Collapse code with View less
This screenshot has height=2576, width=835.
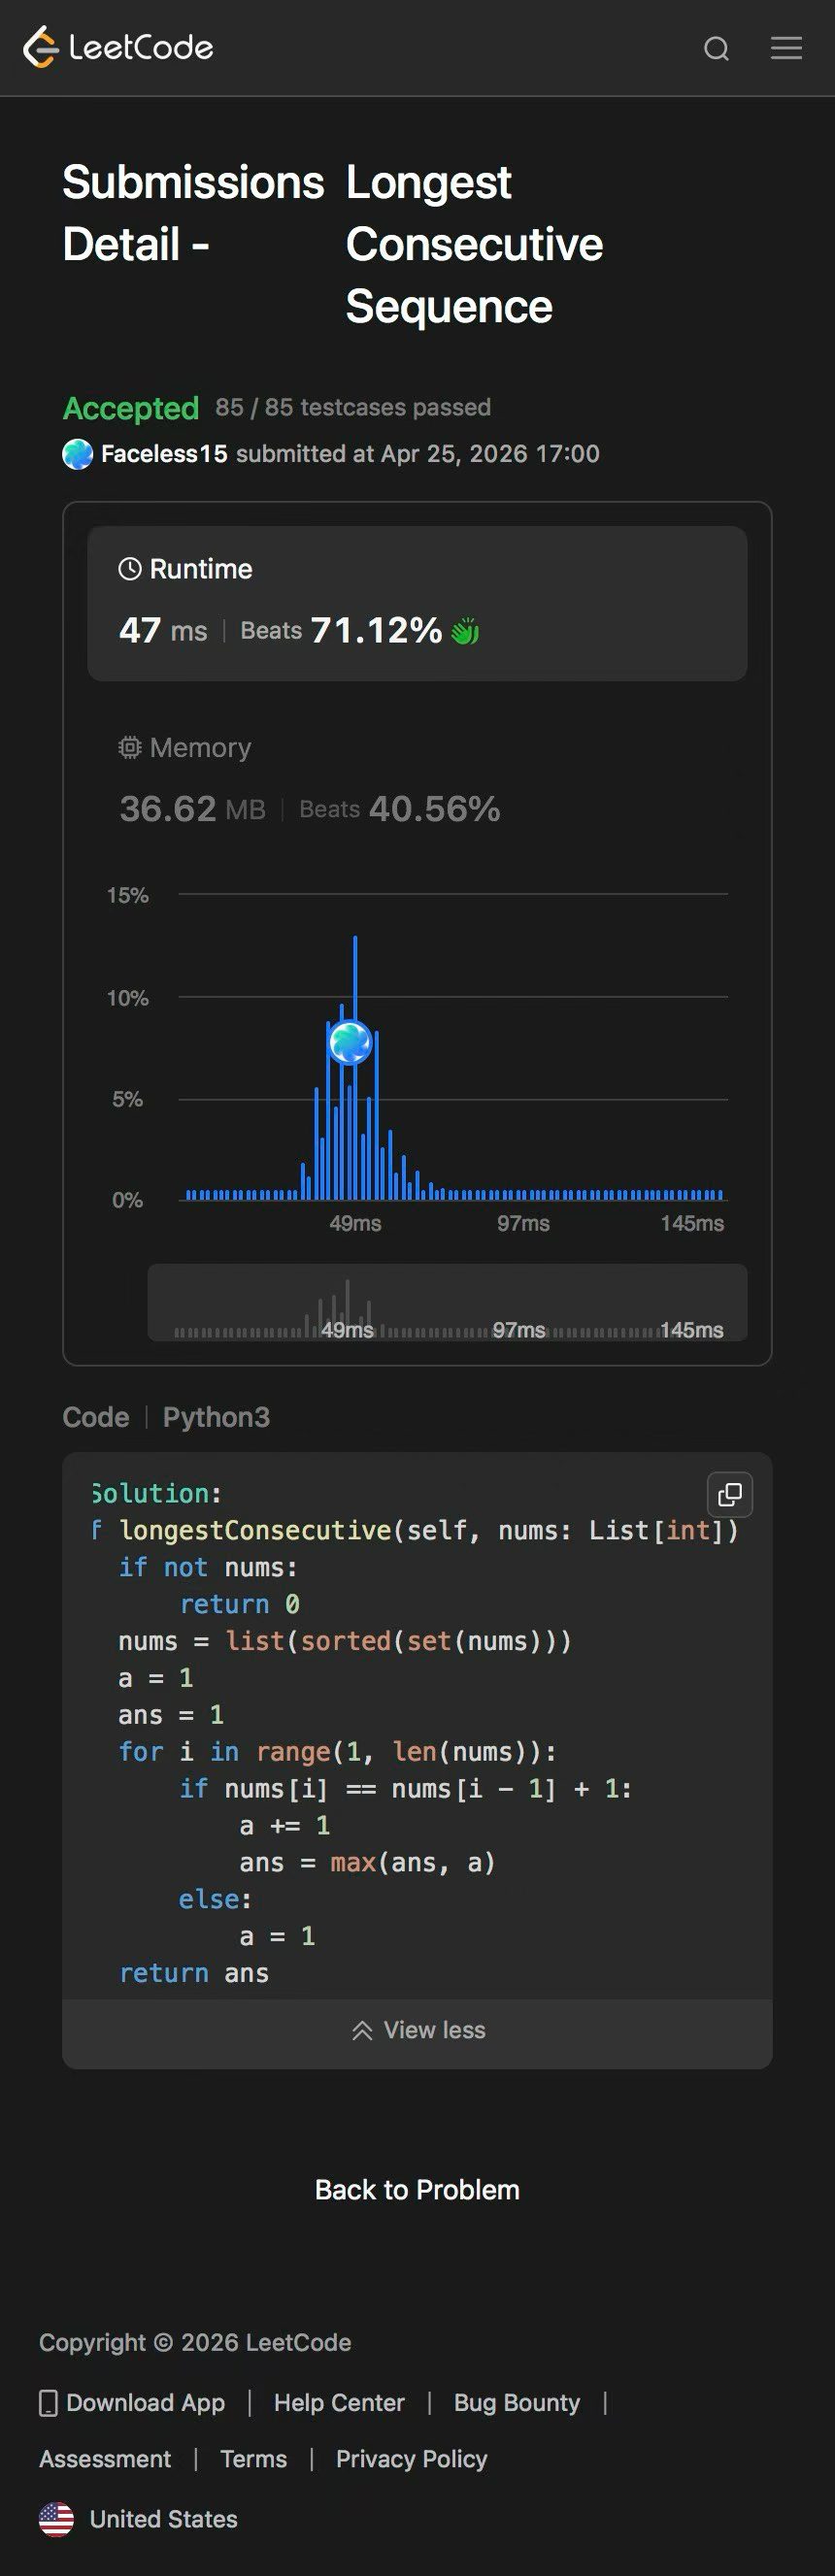417,2030
